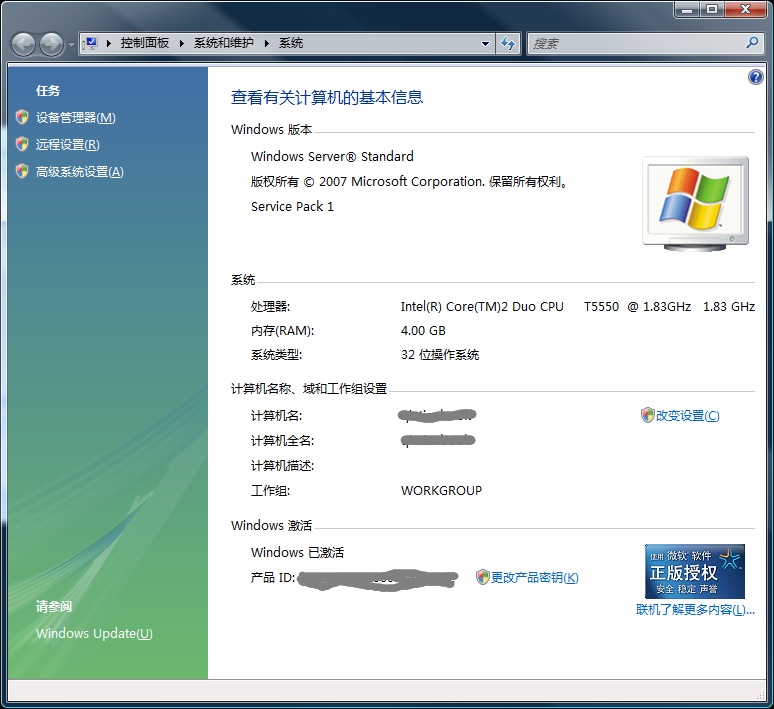Viewport: 774px width, 709px height.
Task: Click the WORKGROUP workgroup value
Action: [441, 491]
